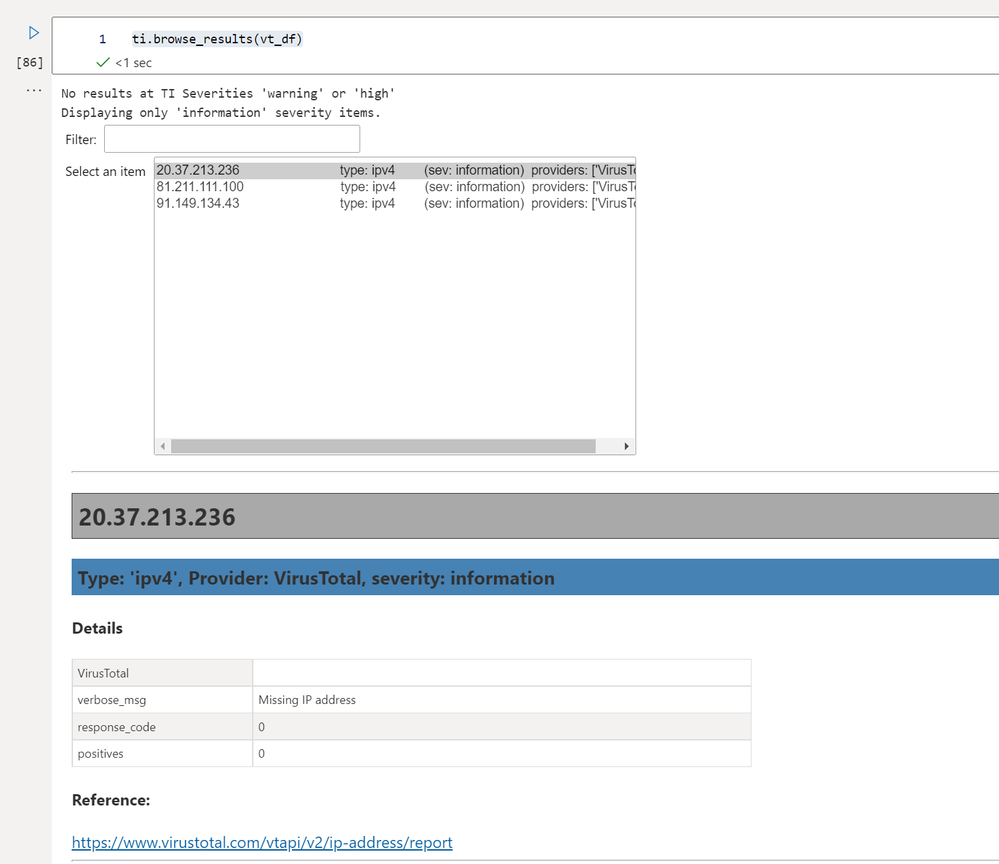Click the 'Displaying only information severity' line
Viewport: 999px width, 864px height.
click(220, 112)
